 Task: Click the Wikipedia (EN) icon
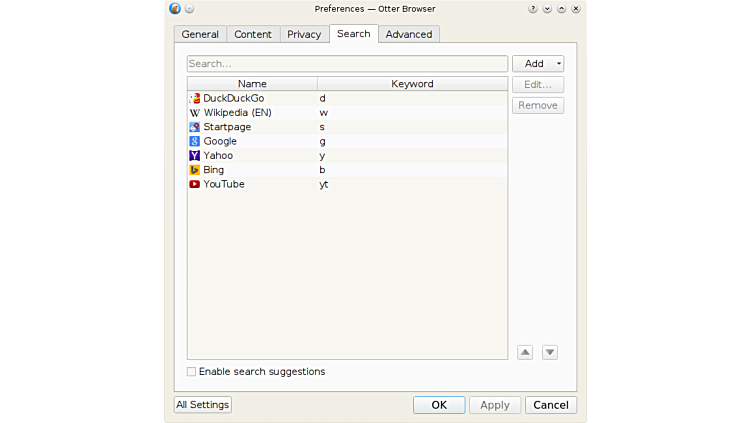coord(195,113)
